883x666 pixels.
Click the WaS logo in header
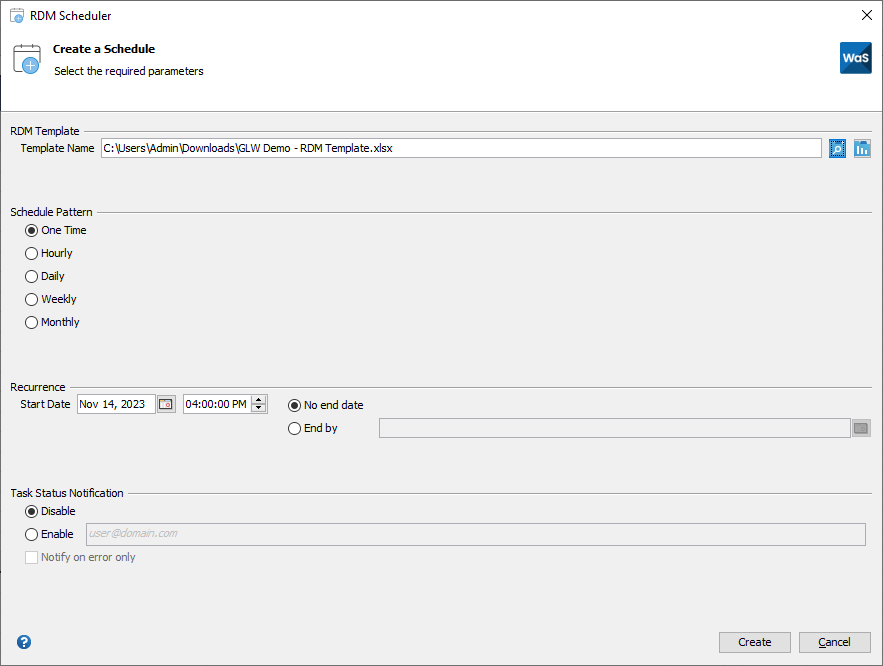pyautogui.click(x=855, y=58)
